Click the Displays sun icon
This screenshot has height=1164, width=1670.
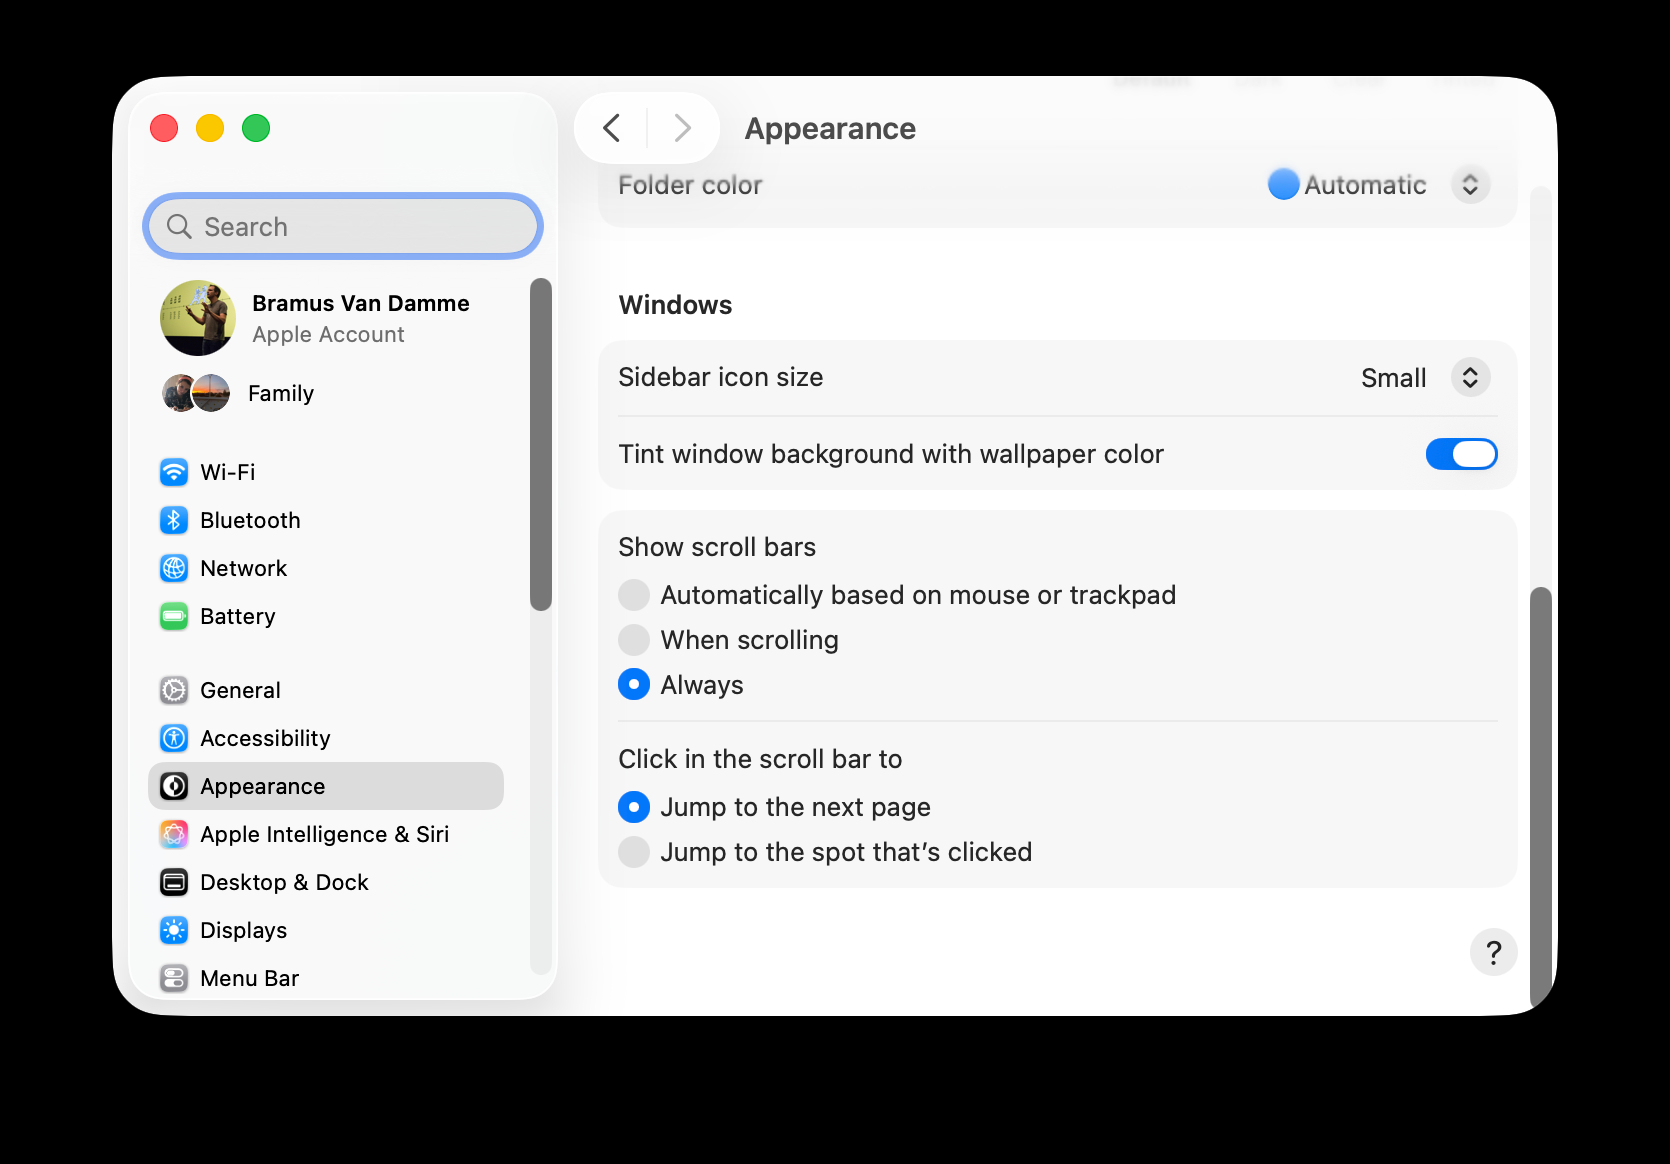174,930
